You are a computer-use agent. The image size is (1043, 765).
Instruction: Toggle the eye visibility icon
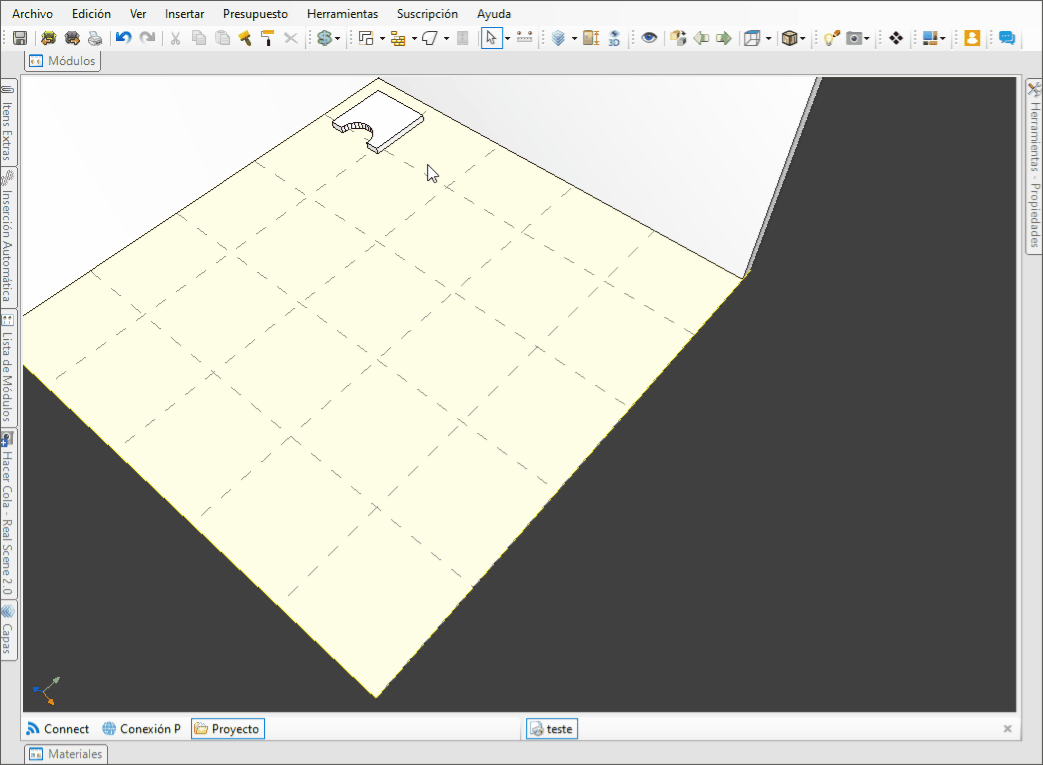click(x=649, y=38)
